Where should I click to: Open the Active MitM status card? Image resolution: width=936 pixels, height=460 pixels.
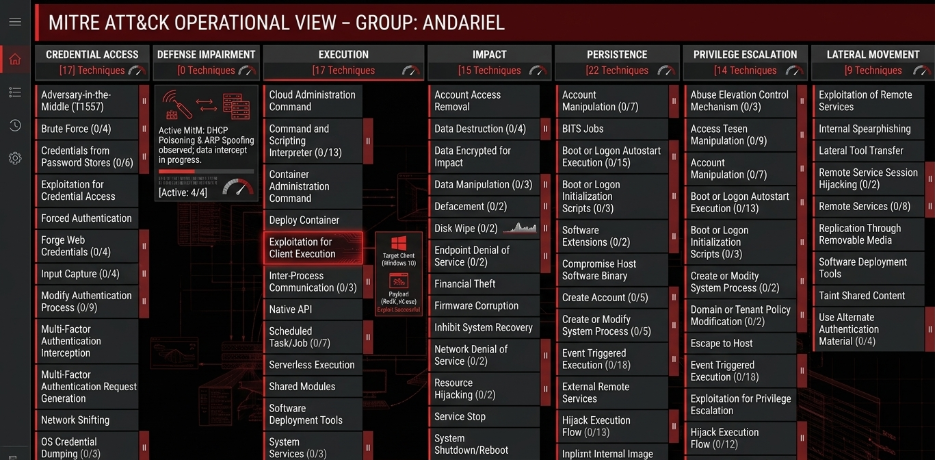click(x=206, y=143)
